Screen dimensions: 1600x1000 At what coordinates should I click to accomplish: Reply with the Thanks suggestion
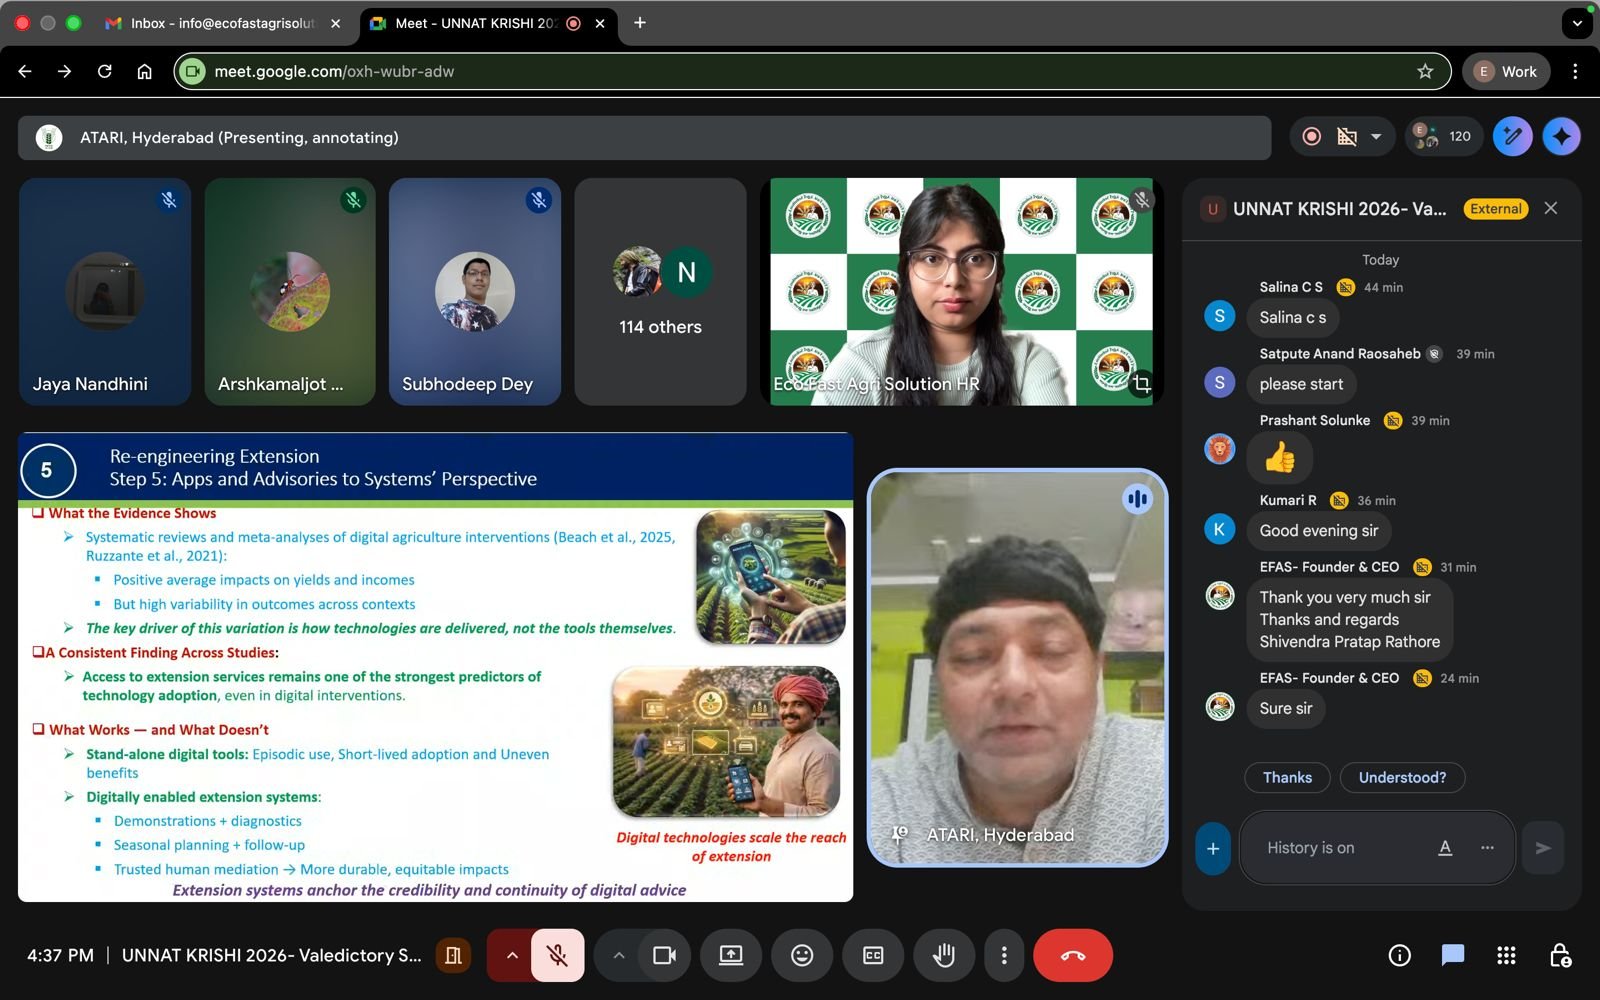click(x=1287, y=777)
